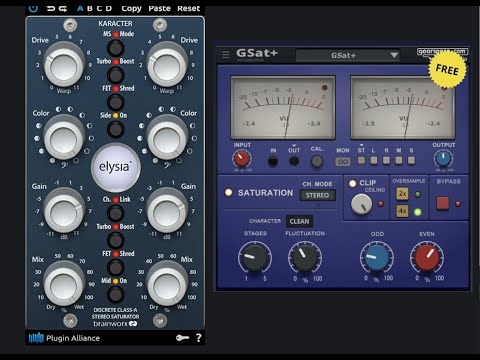
Task: Toggle the CLIP LED in GSat+
Action: 352,183
